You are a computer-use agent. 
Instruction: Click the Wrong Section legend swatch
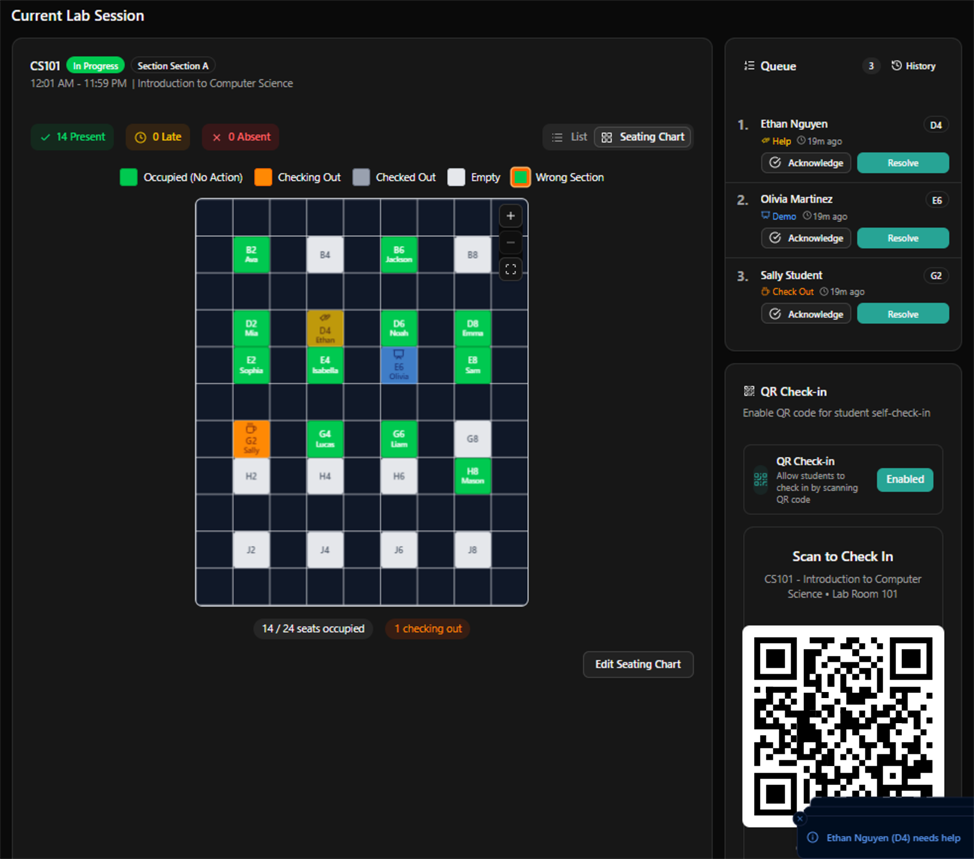(x=521, y=177)
